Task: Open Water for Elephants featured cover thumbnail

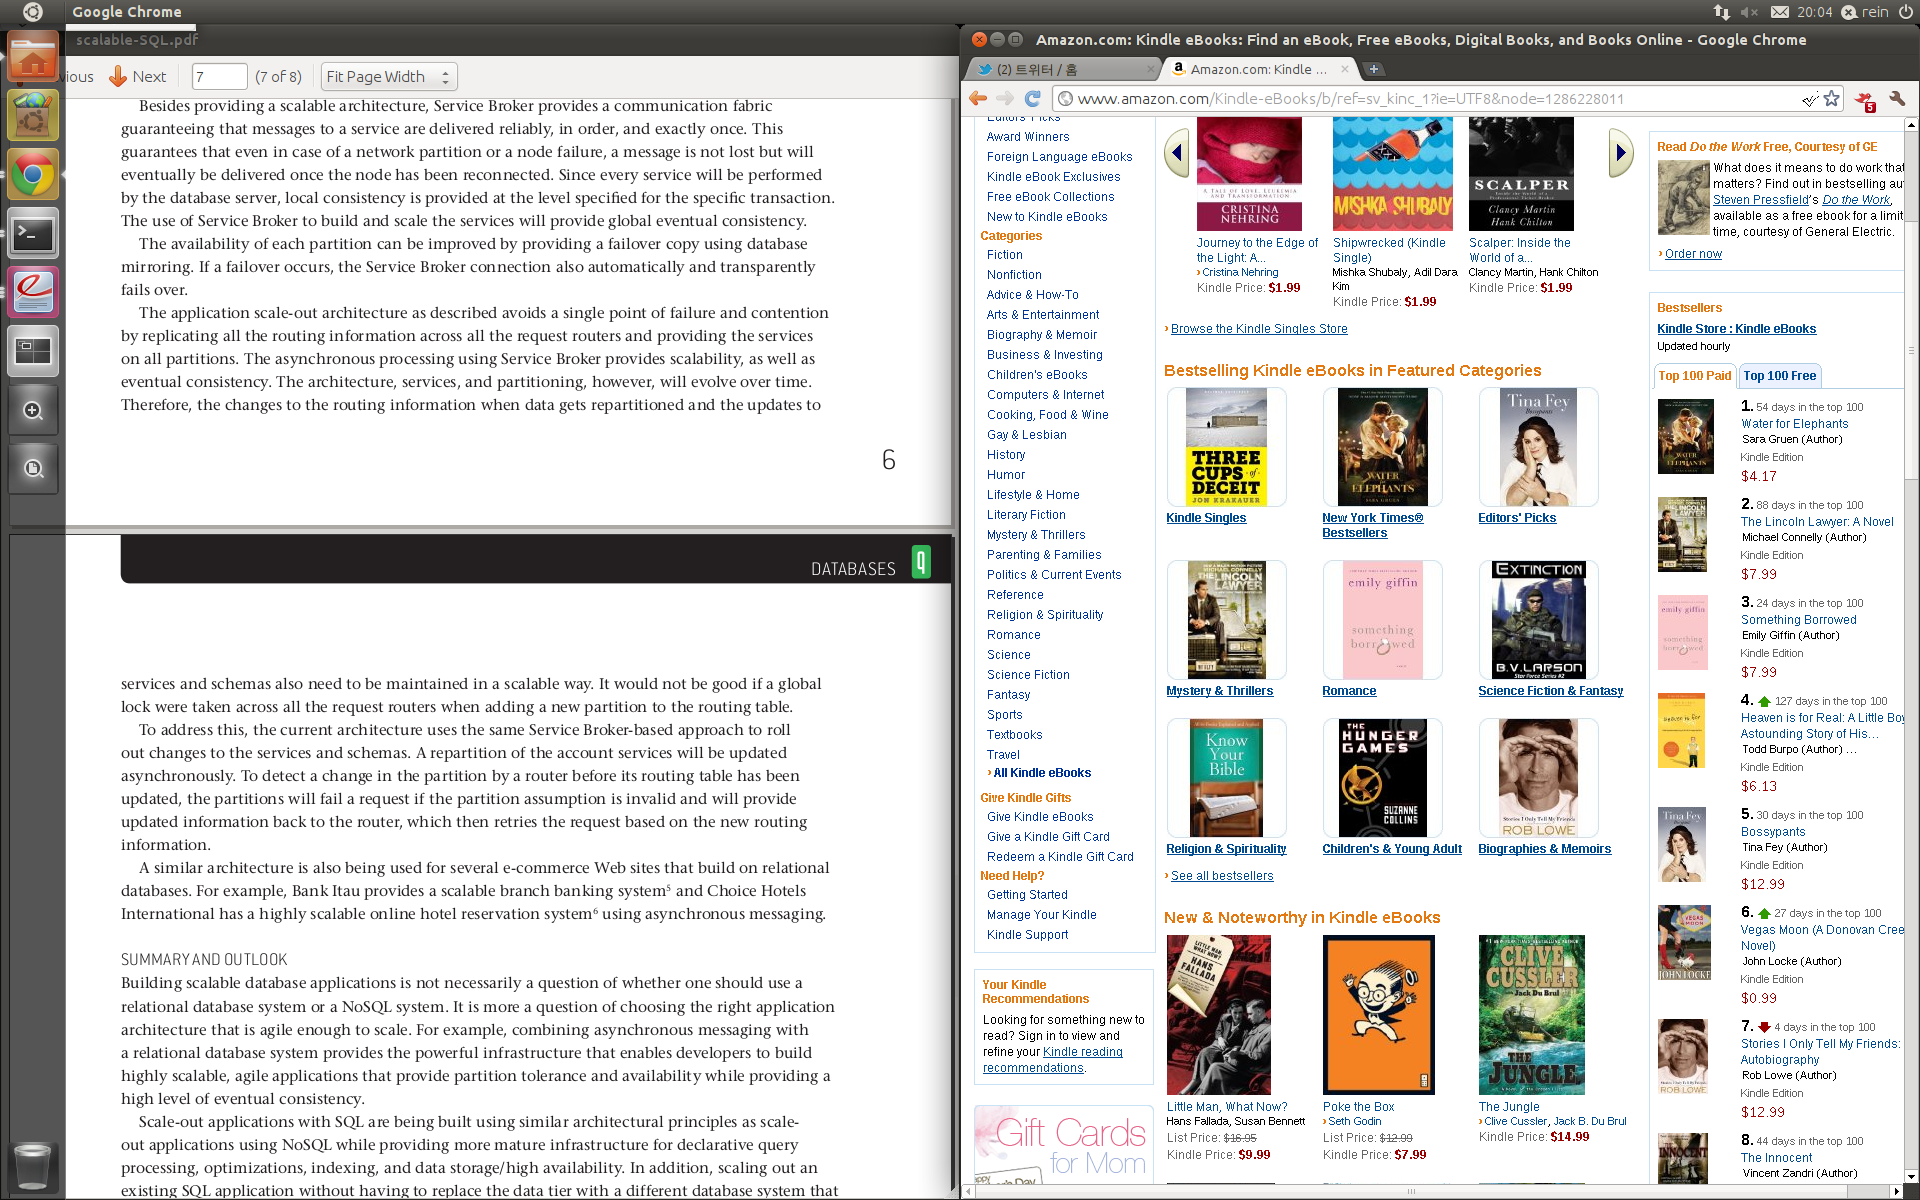Action: (1383, 447)
